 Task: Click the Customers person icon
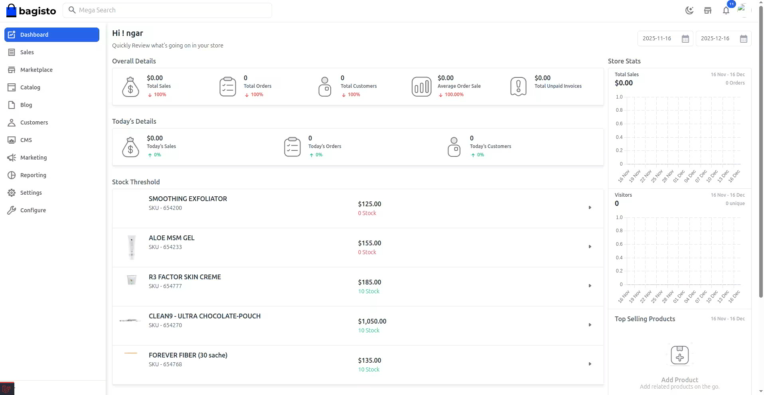point(12,122)
